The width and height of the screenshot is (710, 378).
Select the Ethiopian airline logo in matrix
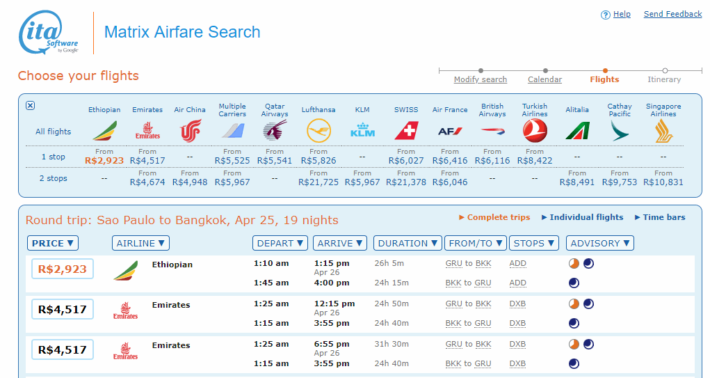(x=105, y=131)
